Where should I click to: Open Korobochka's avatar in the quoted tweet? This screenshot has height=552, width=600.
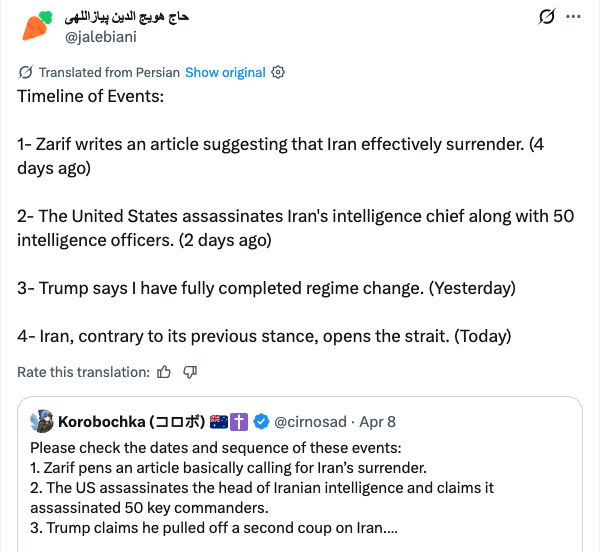click(x=42, y=420)
